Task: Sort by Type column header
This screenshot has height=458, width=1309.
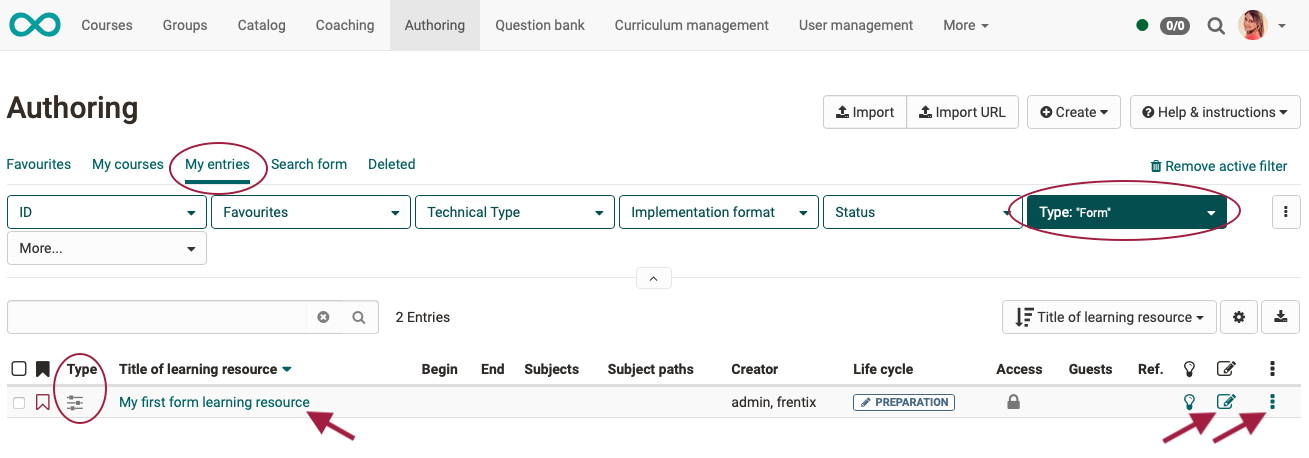Action: pos(82,369)
